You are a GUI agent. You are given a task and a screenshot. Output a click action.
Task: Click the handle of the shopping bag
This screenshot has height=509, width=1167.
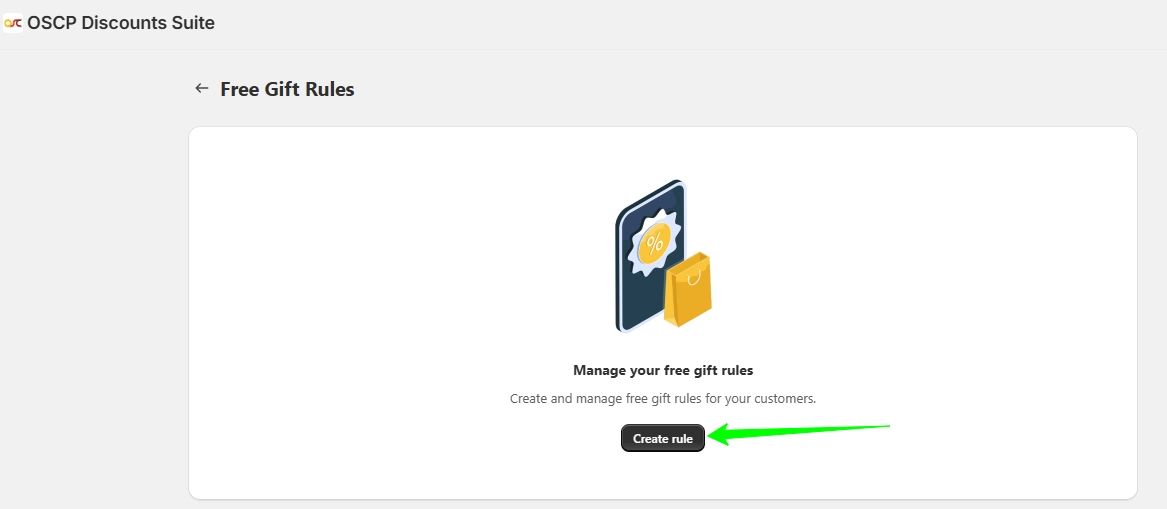point(694,278)
